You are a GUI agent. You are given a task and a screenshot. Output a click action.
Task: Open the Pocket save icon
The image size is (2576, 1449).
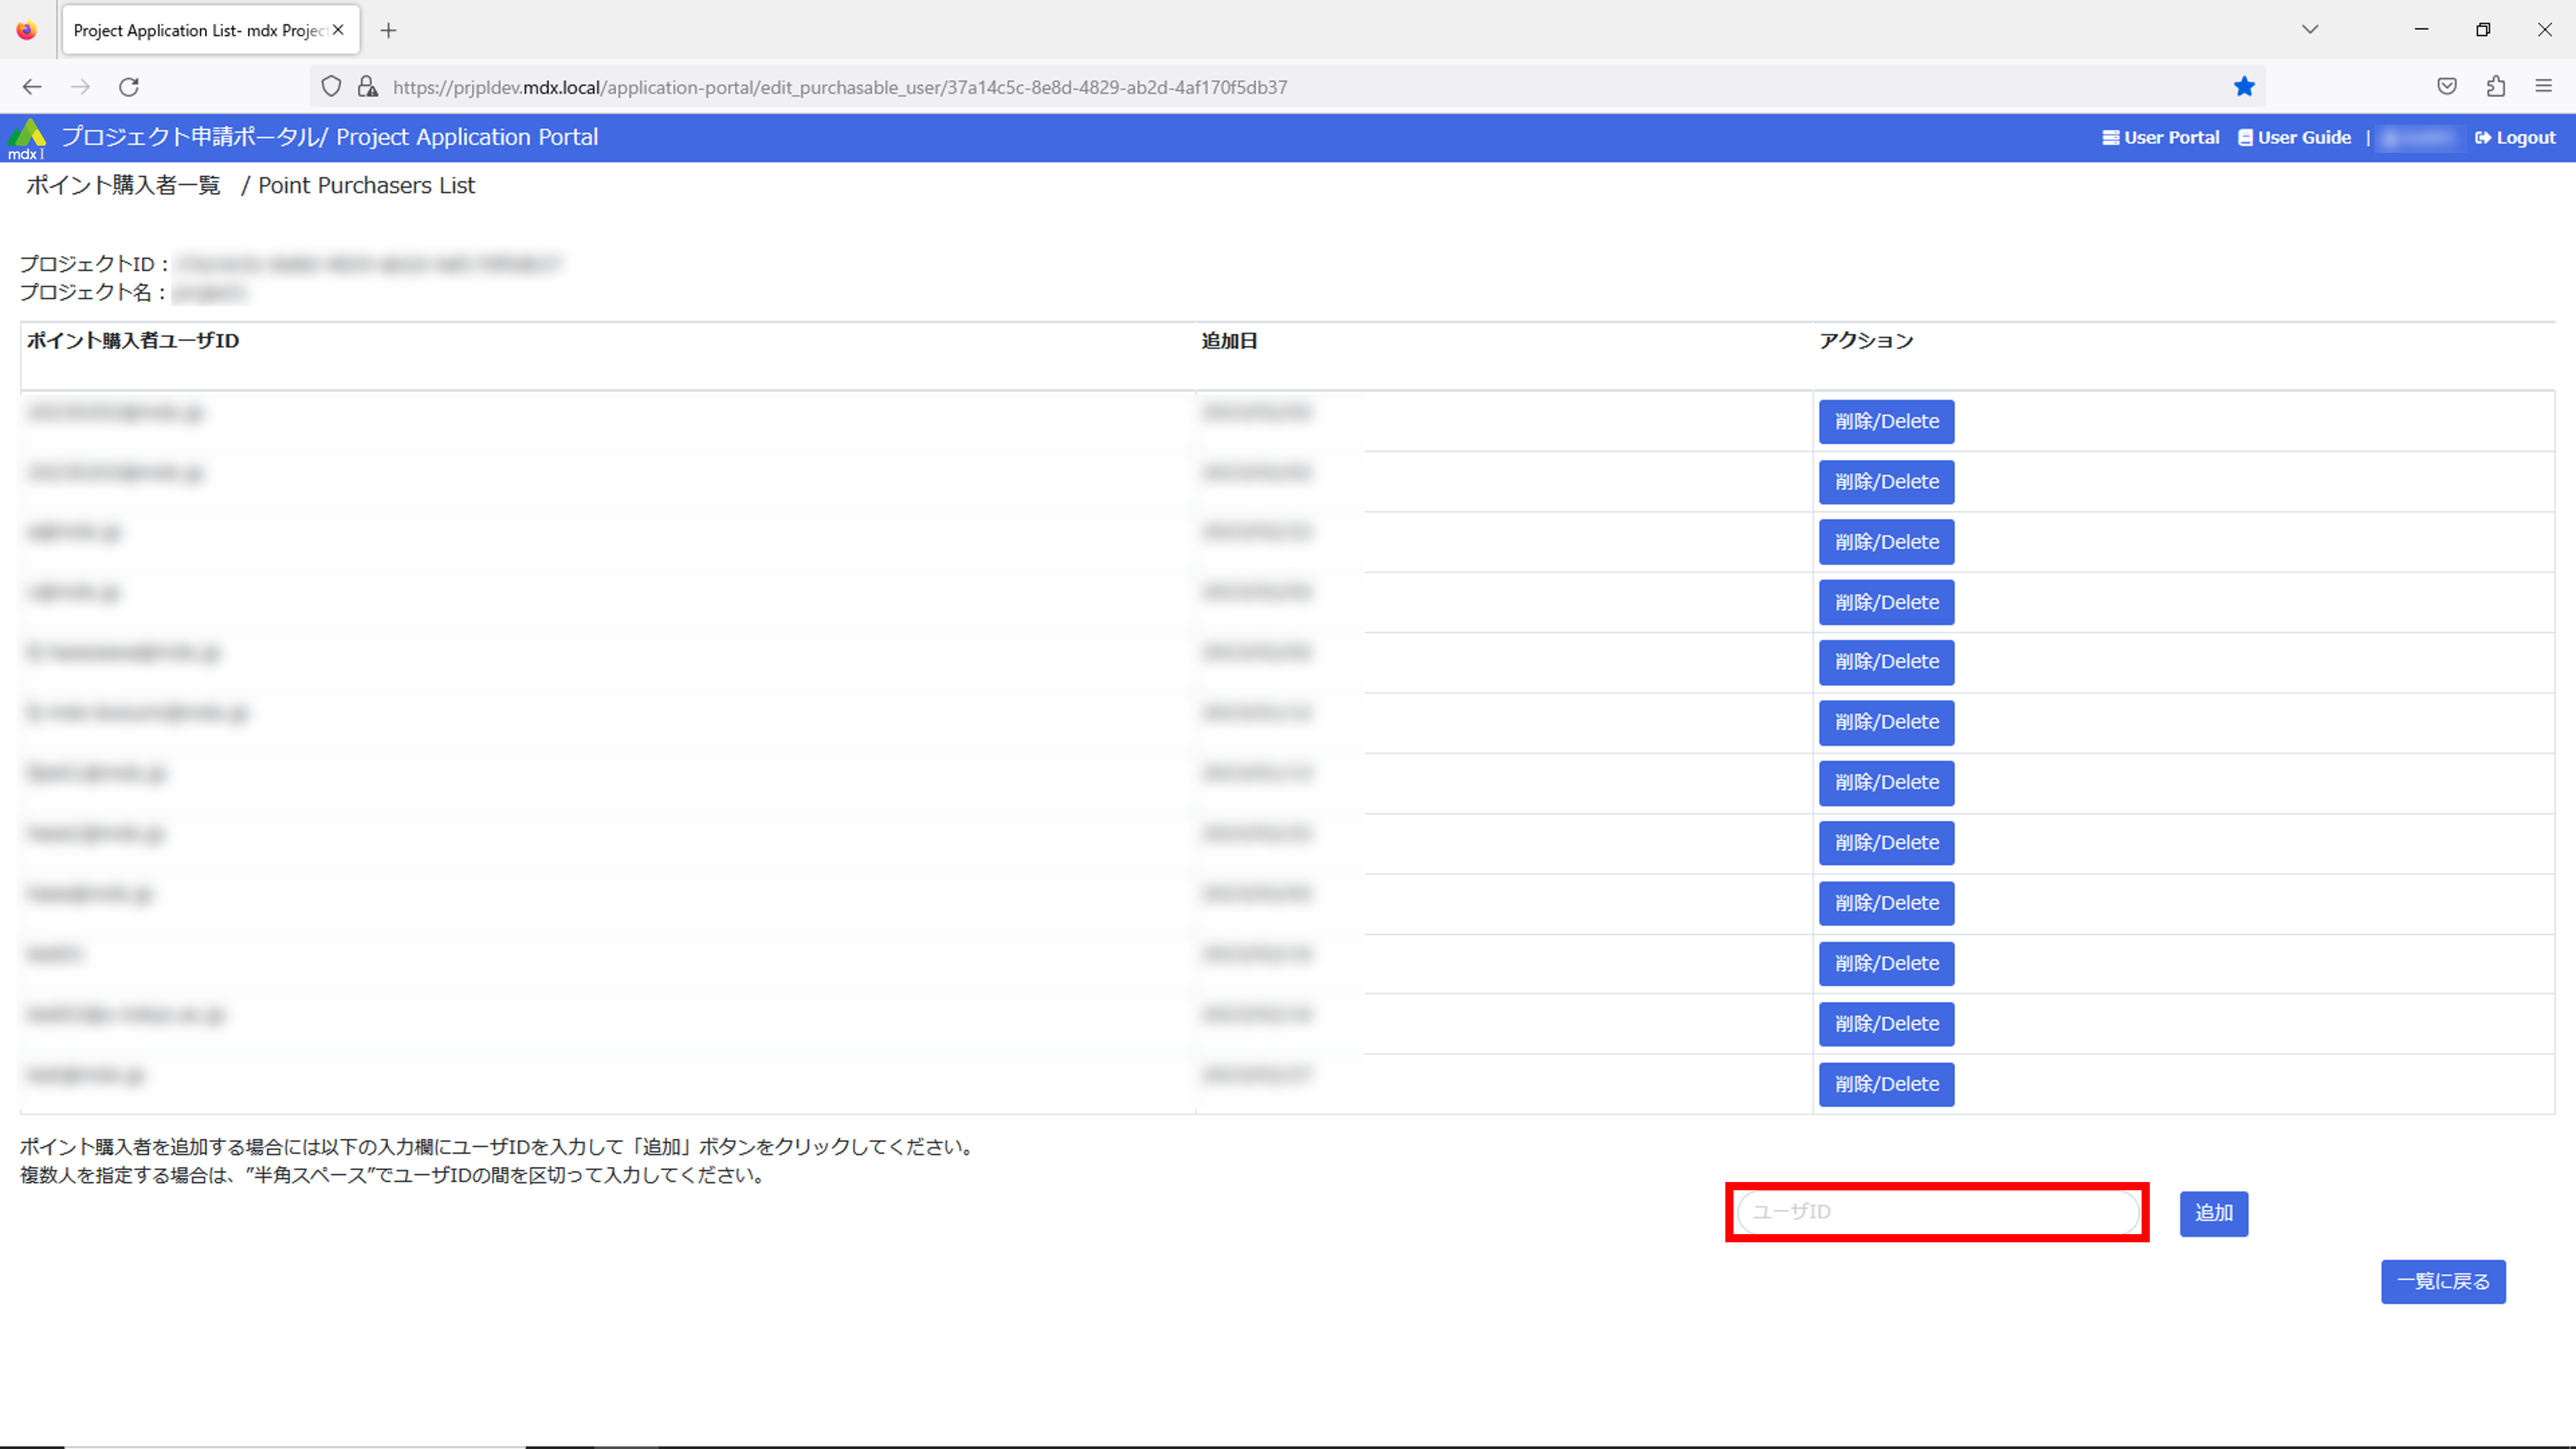pyautogui.click(x=2447, y=87)
